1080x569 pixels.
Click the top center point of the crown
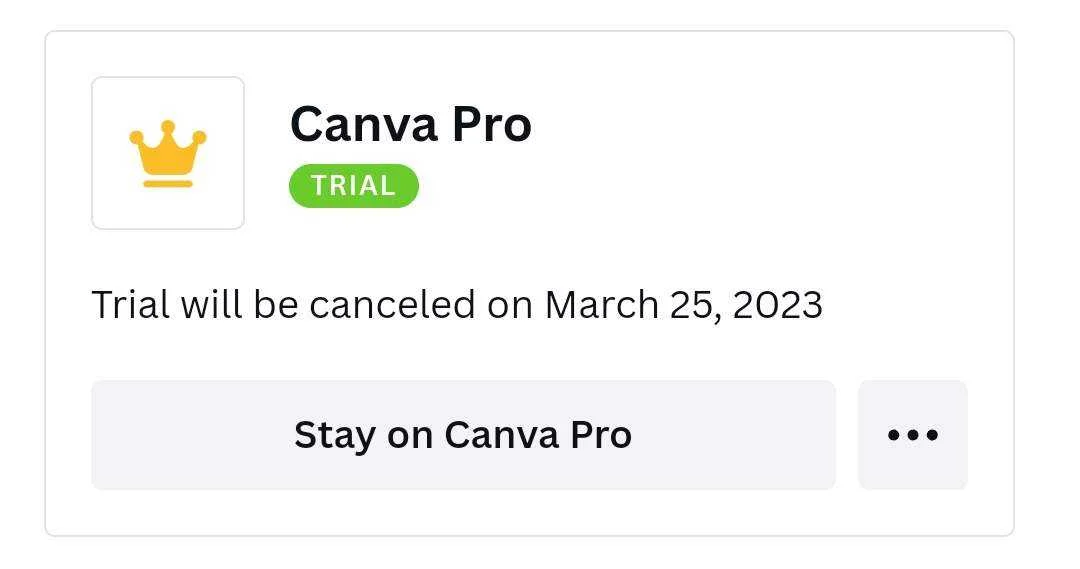[x=168, y=126]
